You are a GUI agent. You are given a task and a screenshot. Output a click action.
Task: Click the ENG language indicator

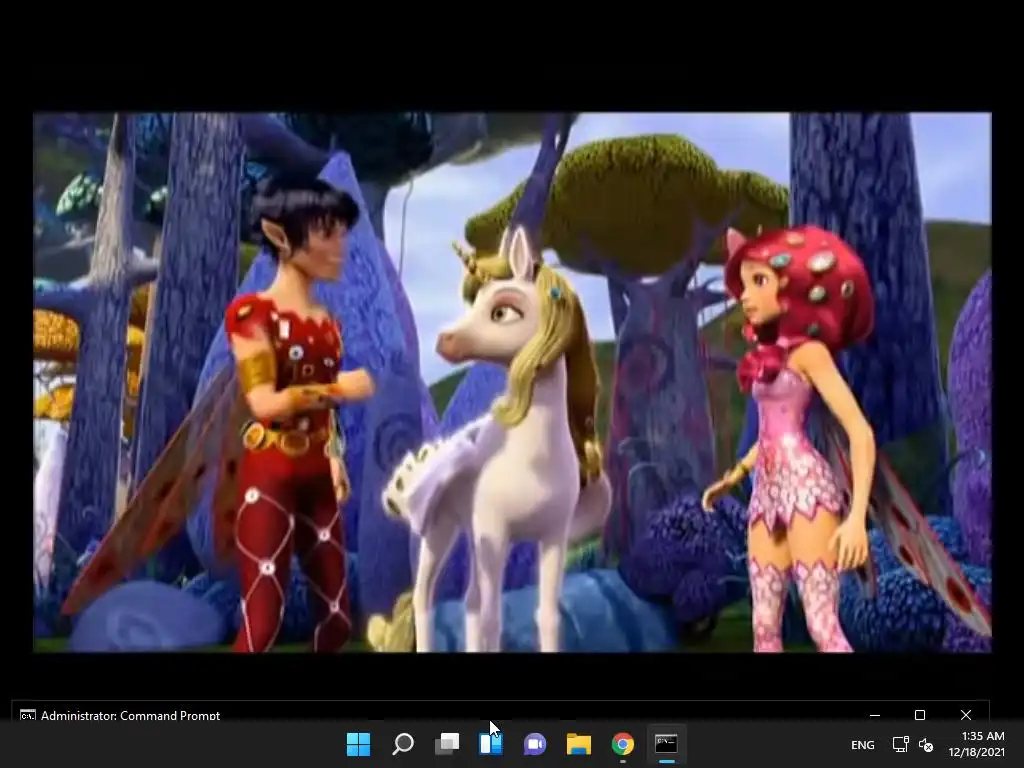pyautogui.click(x=863, y=744)
